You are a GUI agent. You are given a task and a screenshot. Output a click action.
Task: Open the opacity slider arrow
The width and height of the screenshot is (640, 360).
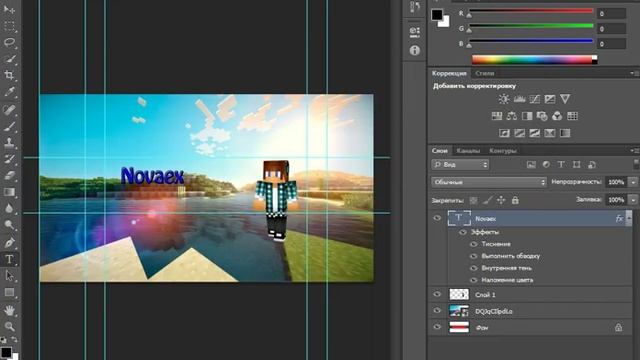[x=633, y=182]
